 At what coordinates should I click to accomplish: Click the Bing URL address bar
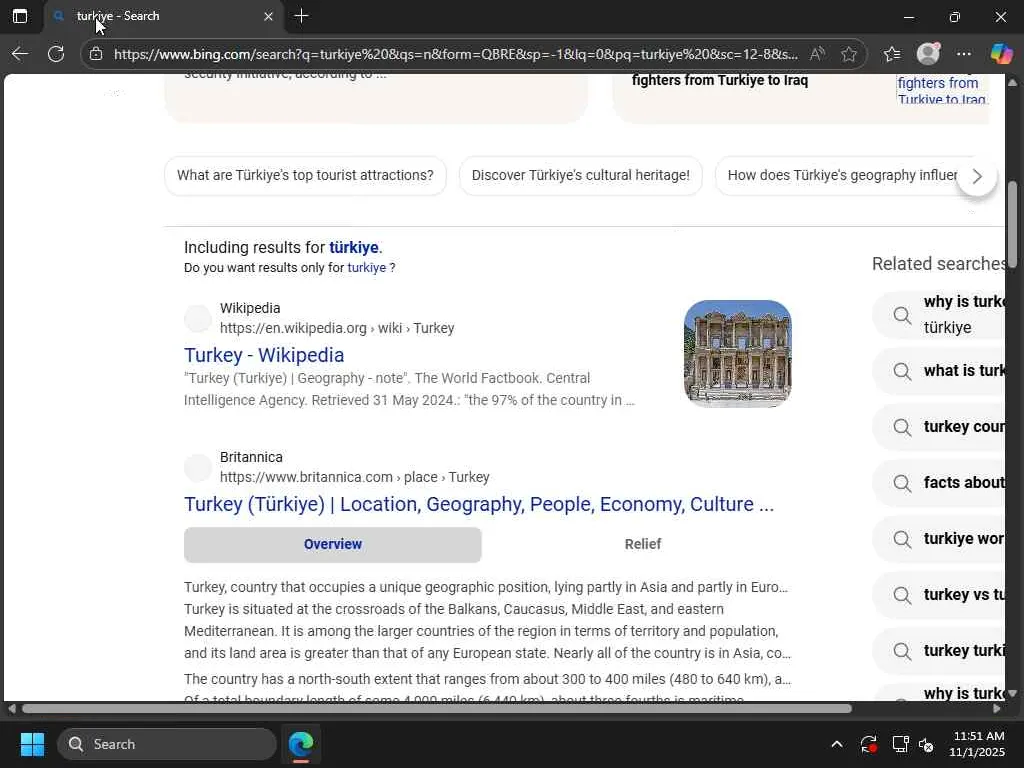455,54
